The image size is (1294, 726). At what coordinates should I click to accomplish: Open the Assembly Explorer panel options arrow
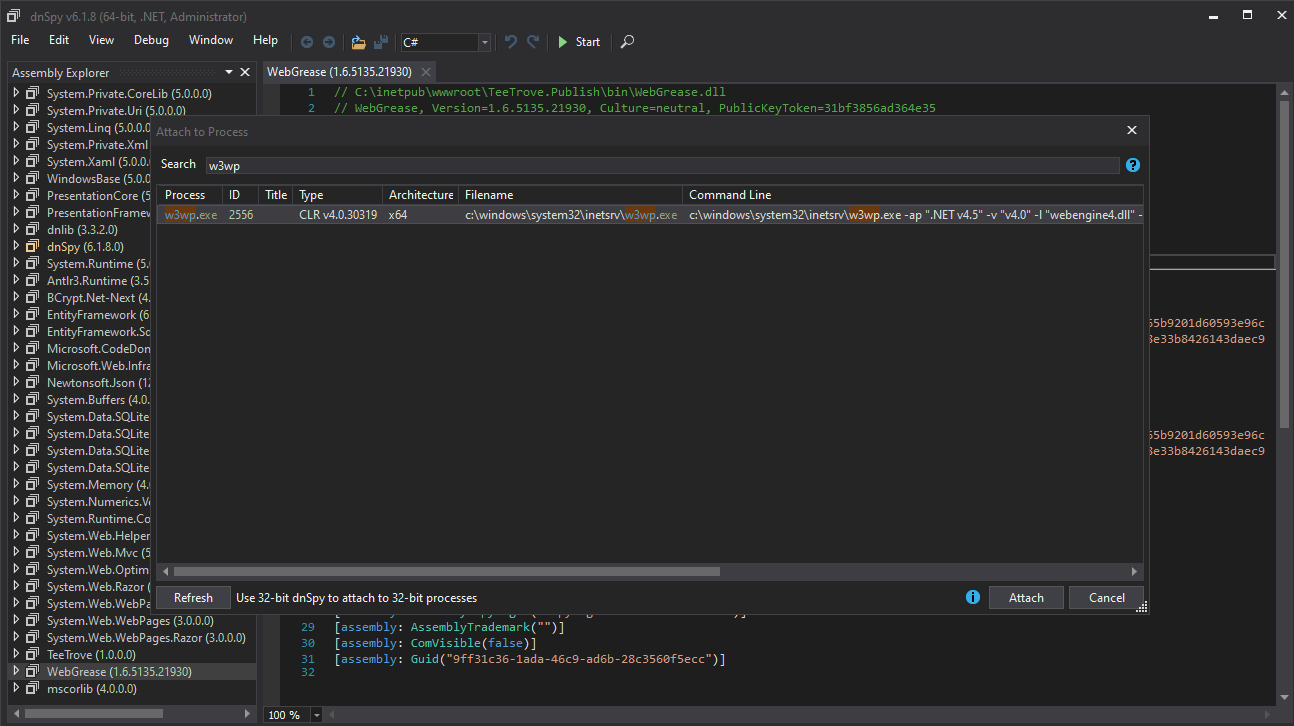tap(229, 72)
